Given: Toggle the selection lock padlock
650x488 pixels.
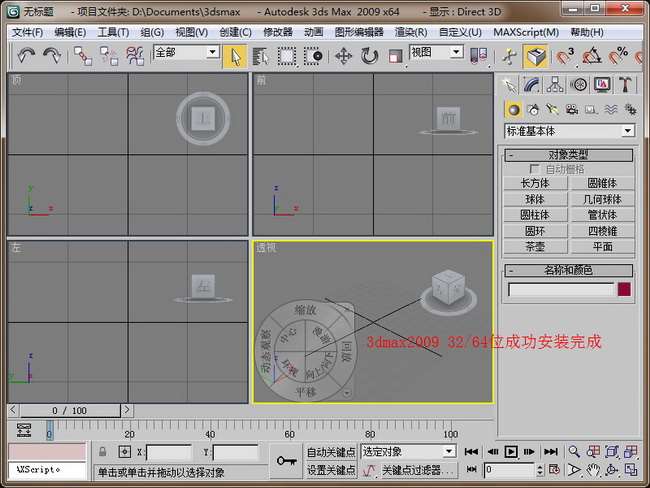Looking at the screenshot, I should [103, 452].
